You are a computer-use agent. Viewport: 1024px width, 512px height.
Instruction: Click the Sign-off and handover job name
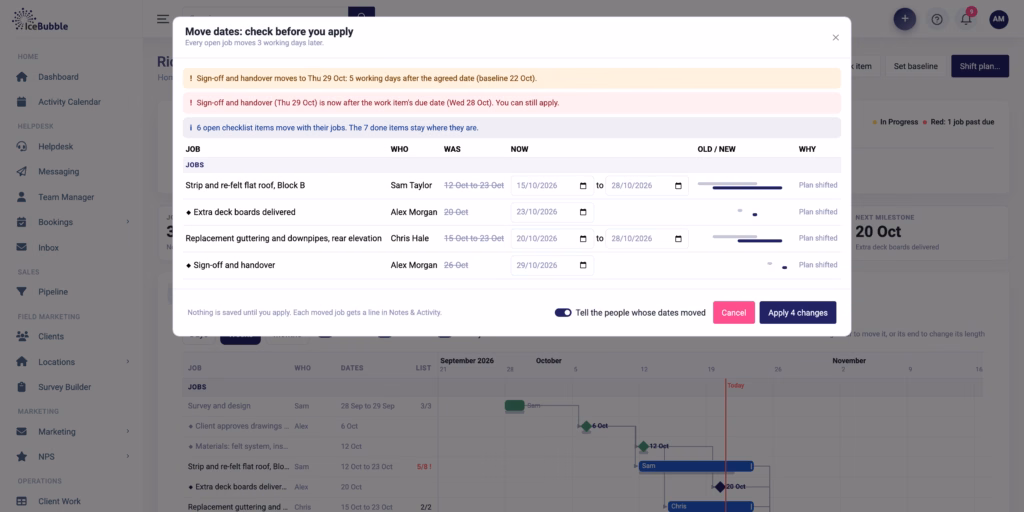[x=234, y=265]
